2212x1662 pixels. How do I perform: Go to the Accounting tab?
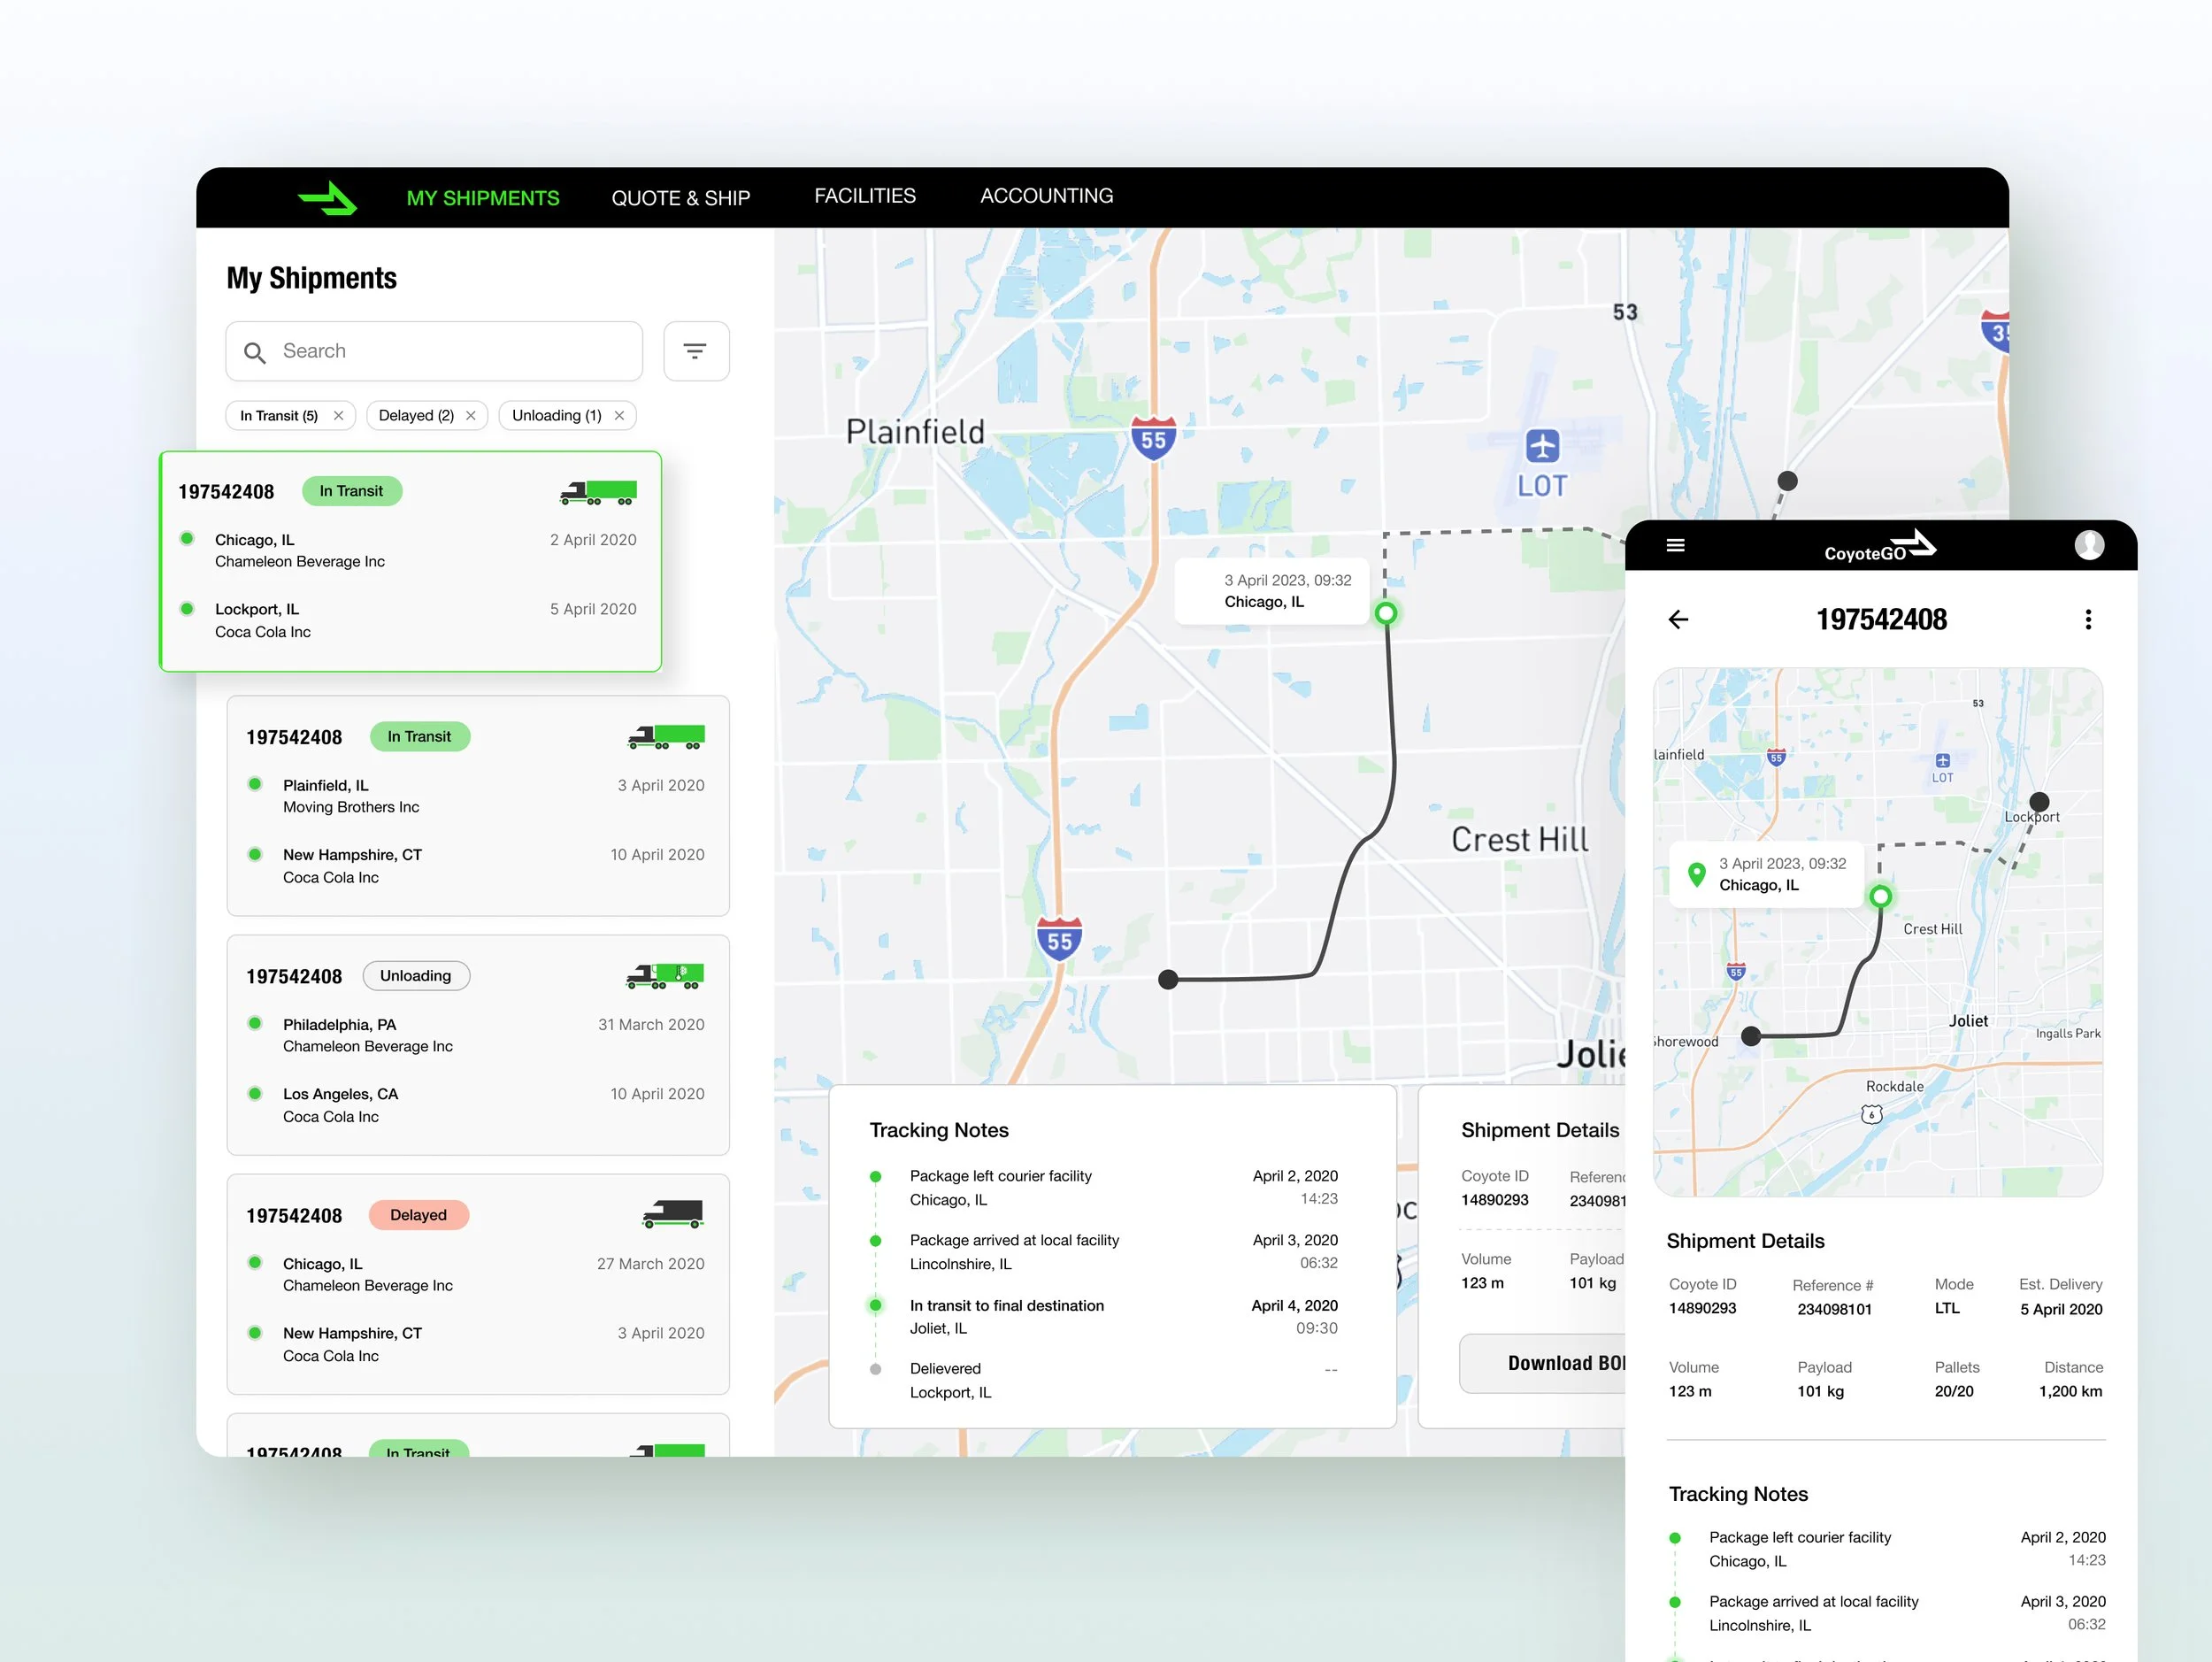pyautogui.click(x=1046, y=196)
